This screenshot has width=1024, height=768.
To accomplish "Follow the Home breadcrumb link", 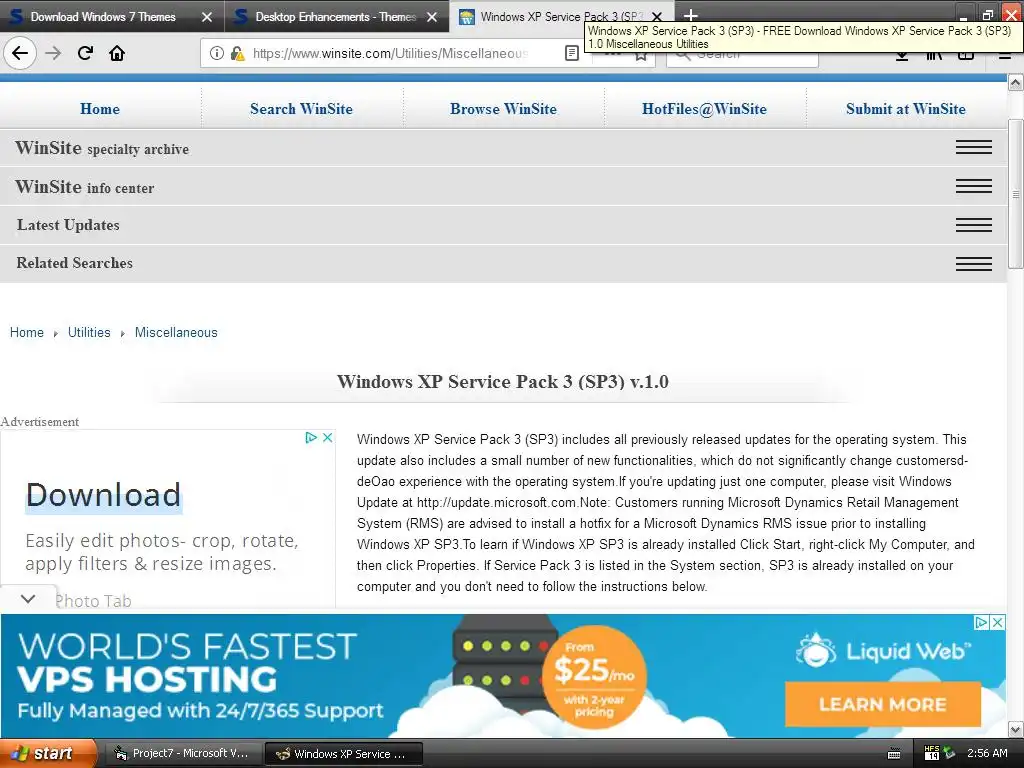I will 27,332.
